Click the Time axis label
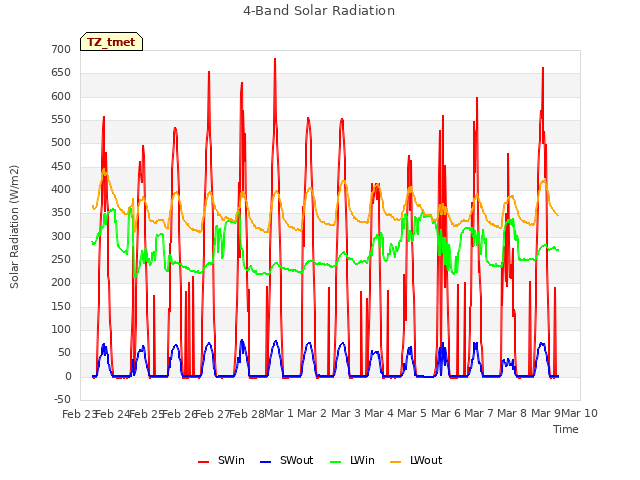The image size is (640, 480). [566, 429]
